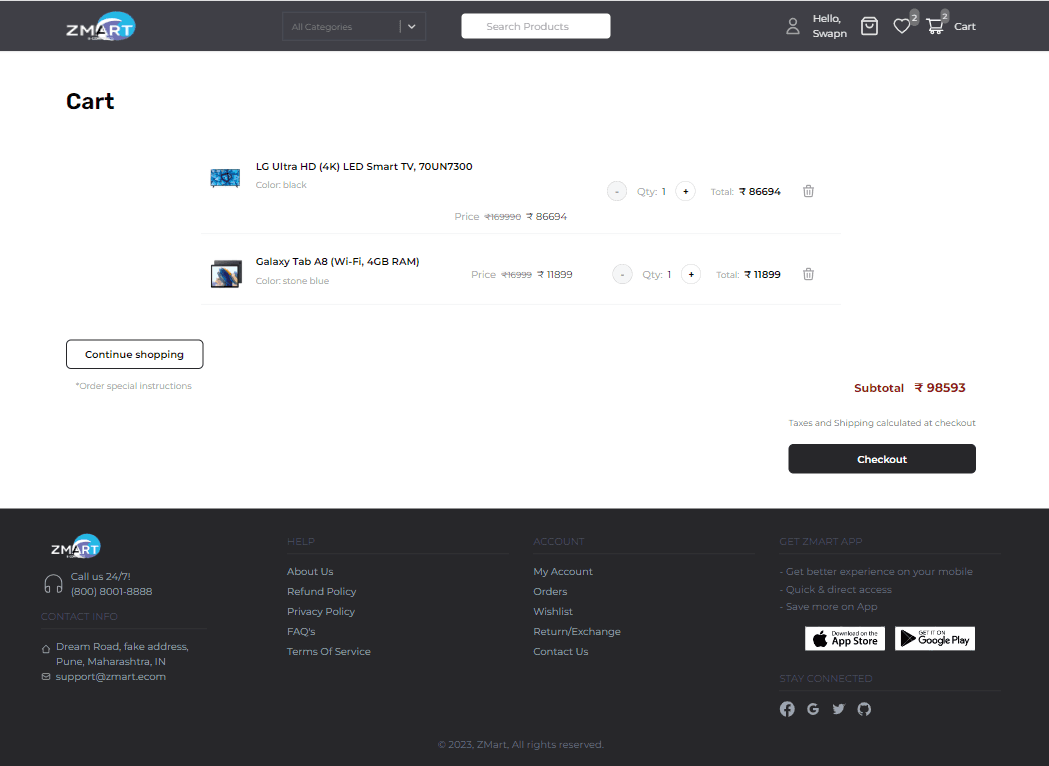Click the Twitter icon in footer
The width and height of the screenshot is (1049, 766).
click(838, 709)
